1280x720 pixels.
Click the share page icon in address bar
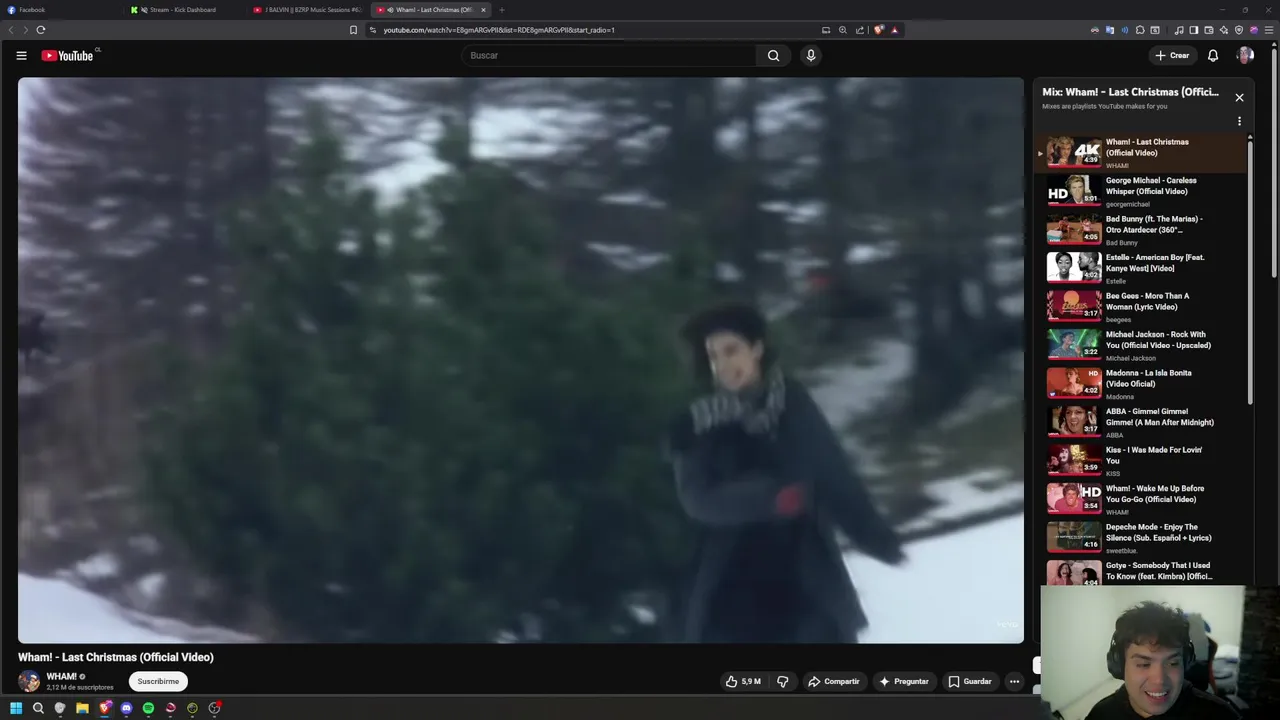[x=859, y=30]
